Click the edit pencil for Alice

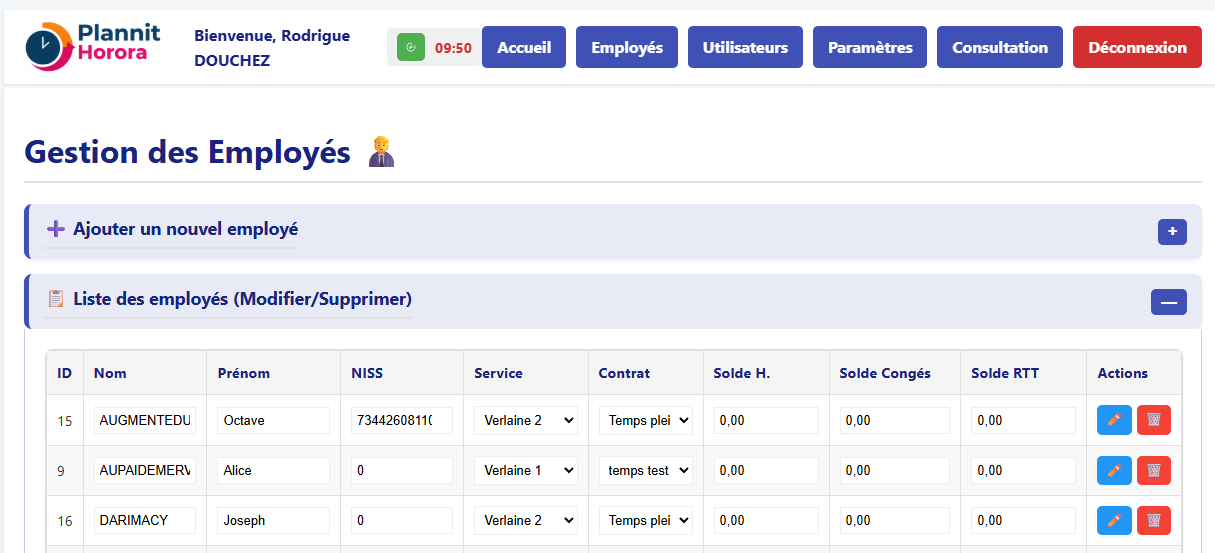click(1114, 471)
